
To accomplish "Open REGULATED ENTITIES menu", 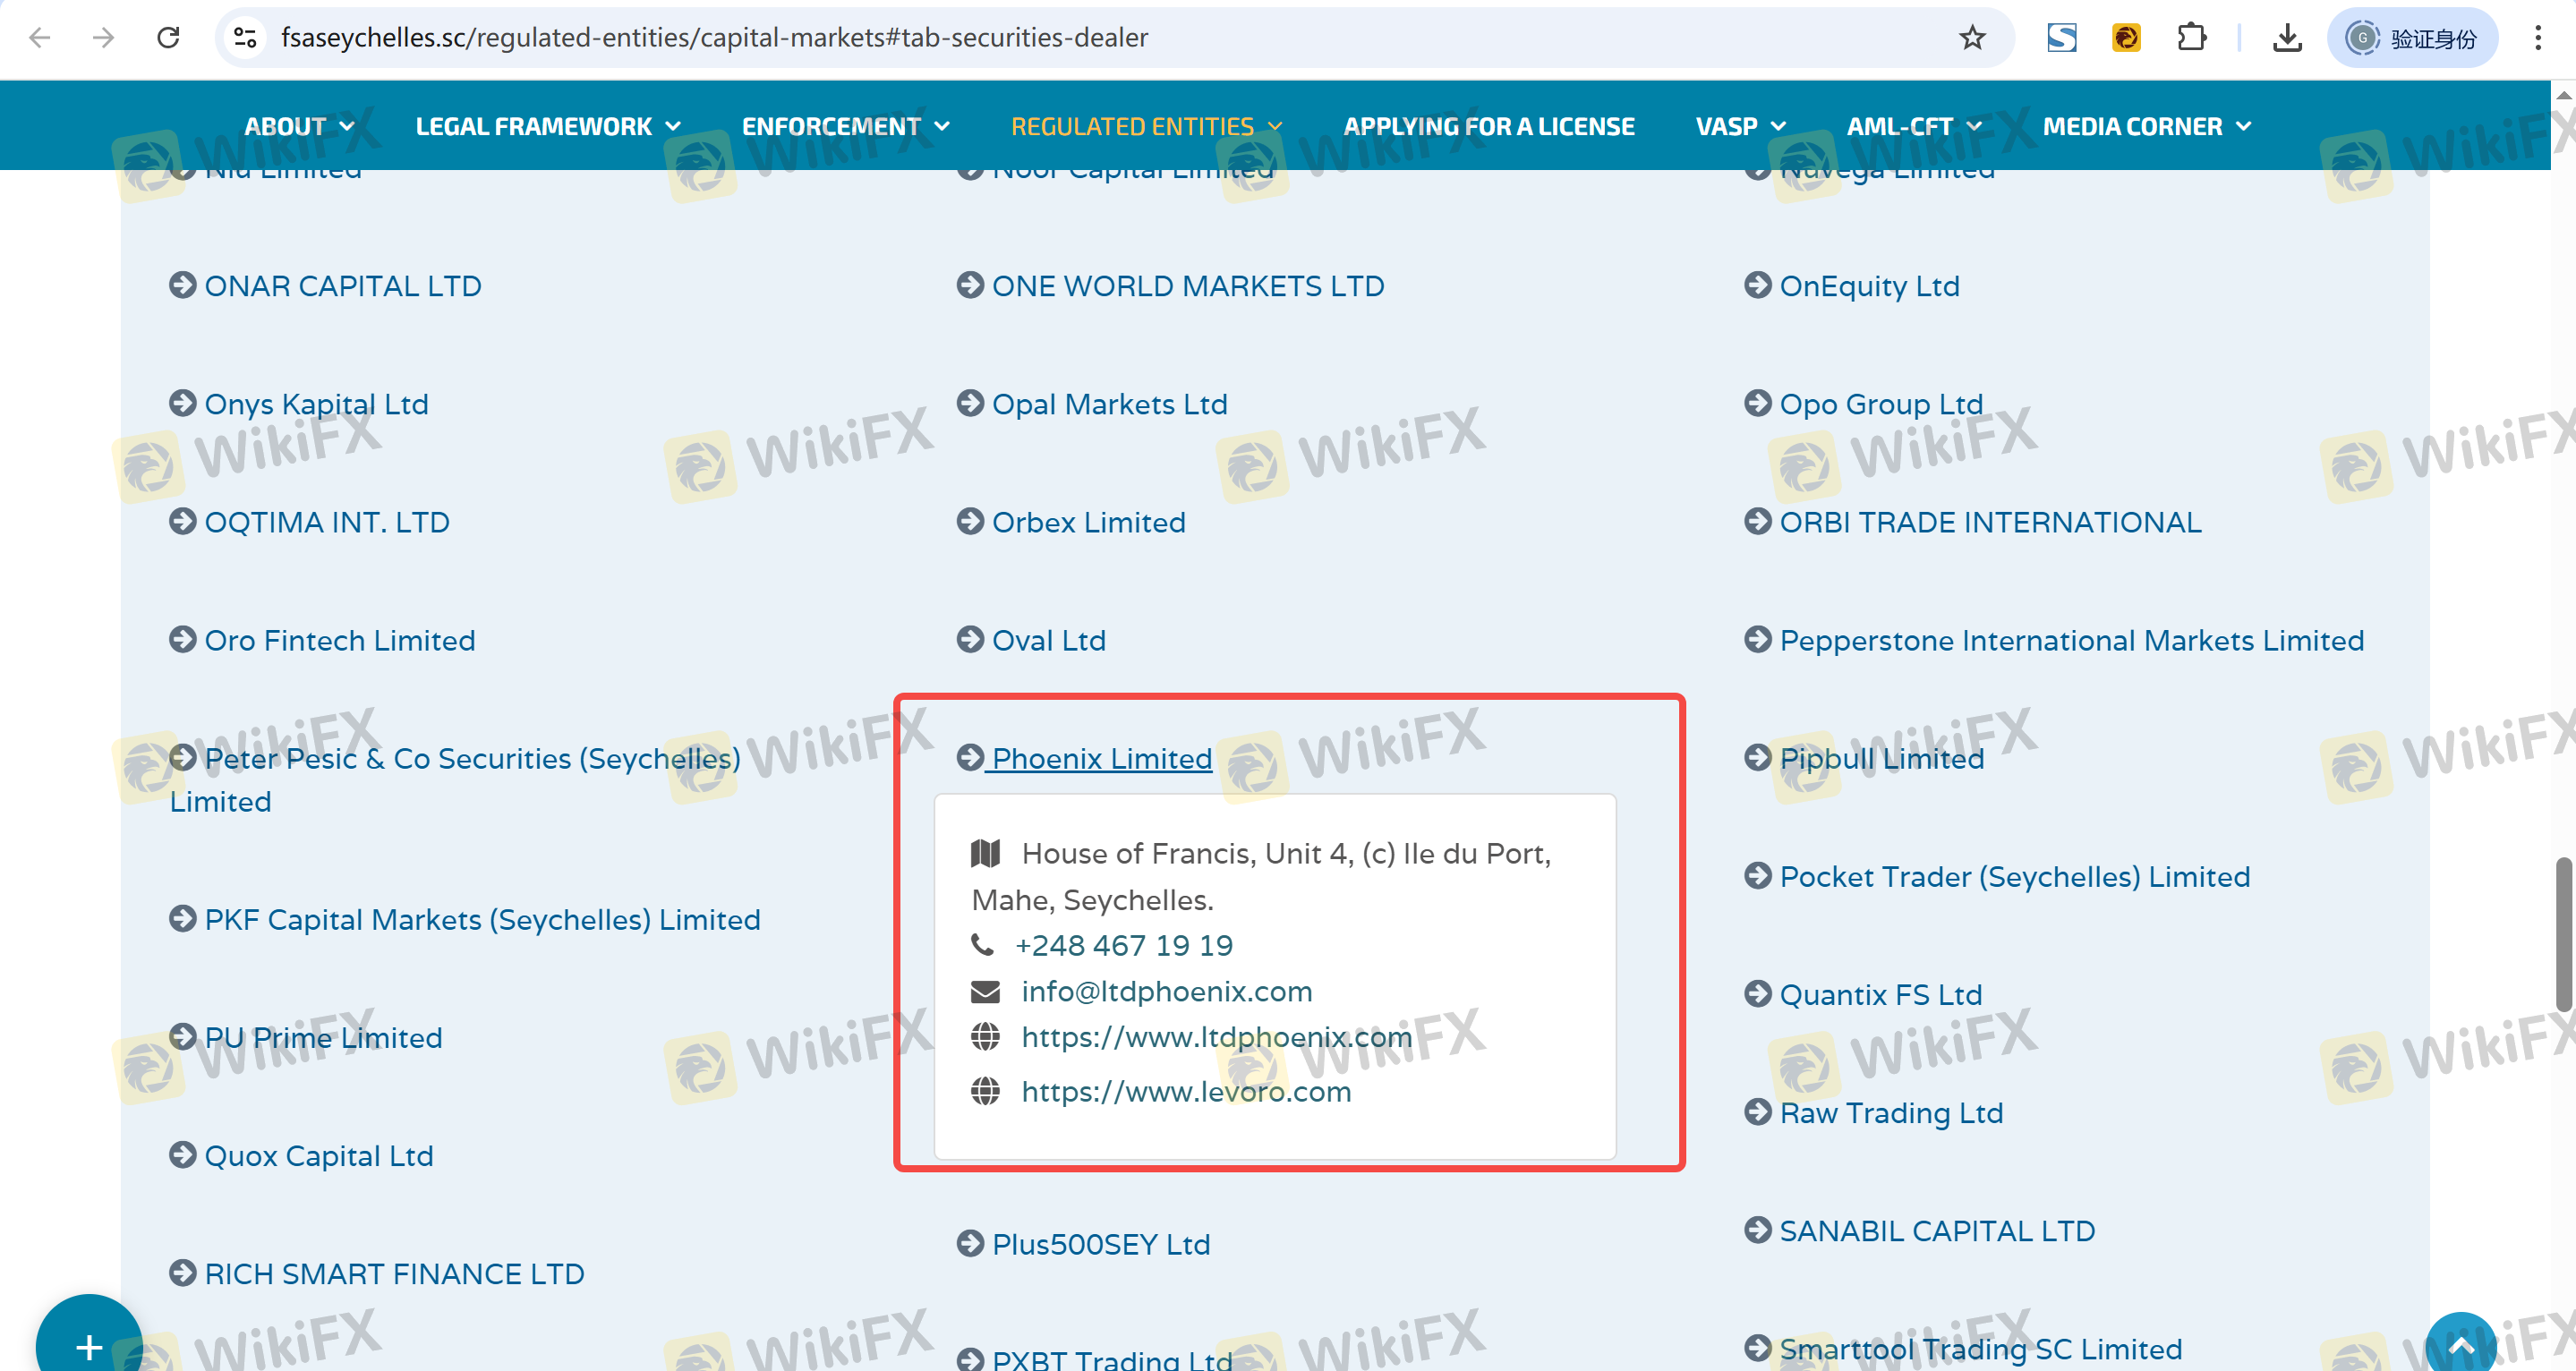I will [1145, 127].
